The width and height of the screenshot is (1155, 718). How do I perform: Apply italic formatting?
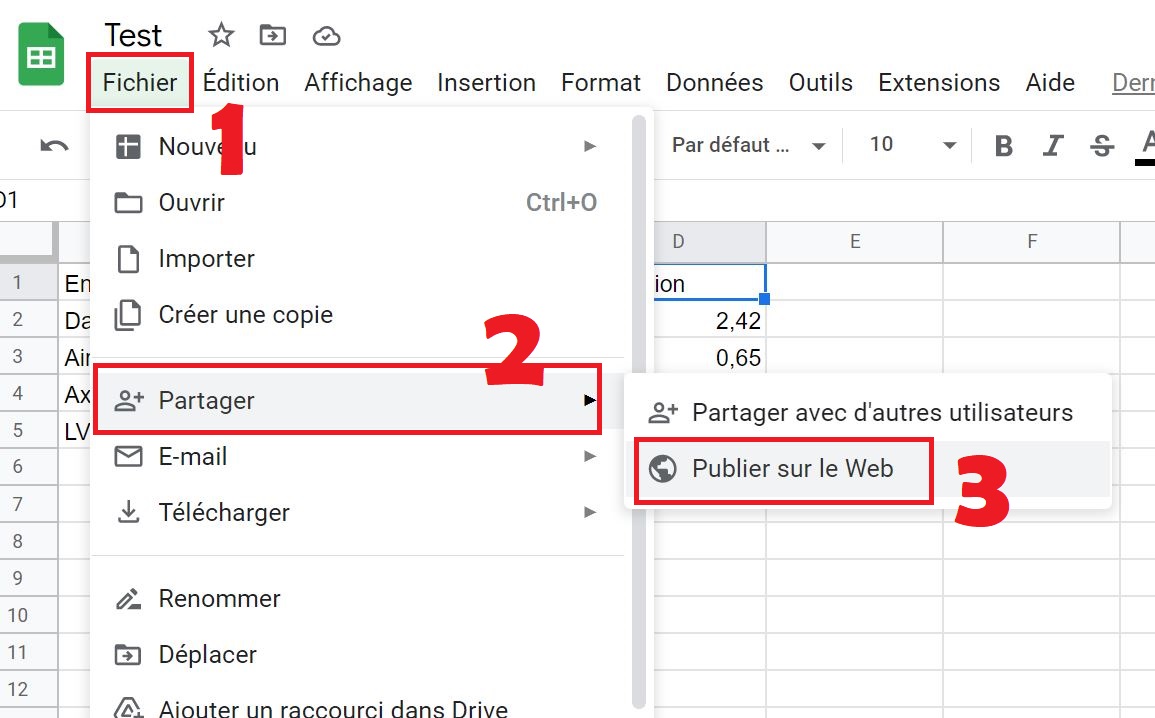point(1052,145)
